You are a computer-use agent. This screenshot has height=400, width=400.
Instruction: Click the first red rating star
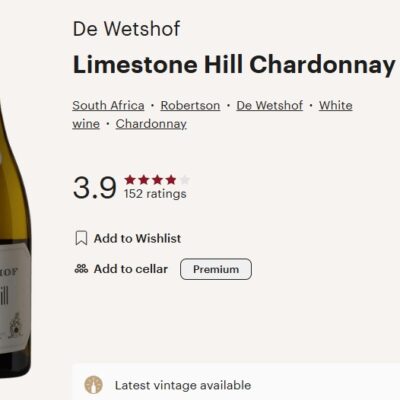(130, 180)
